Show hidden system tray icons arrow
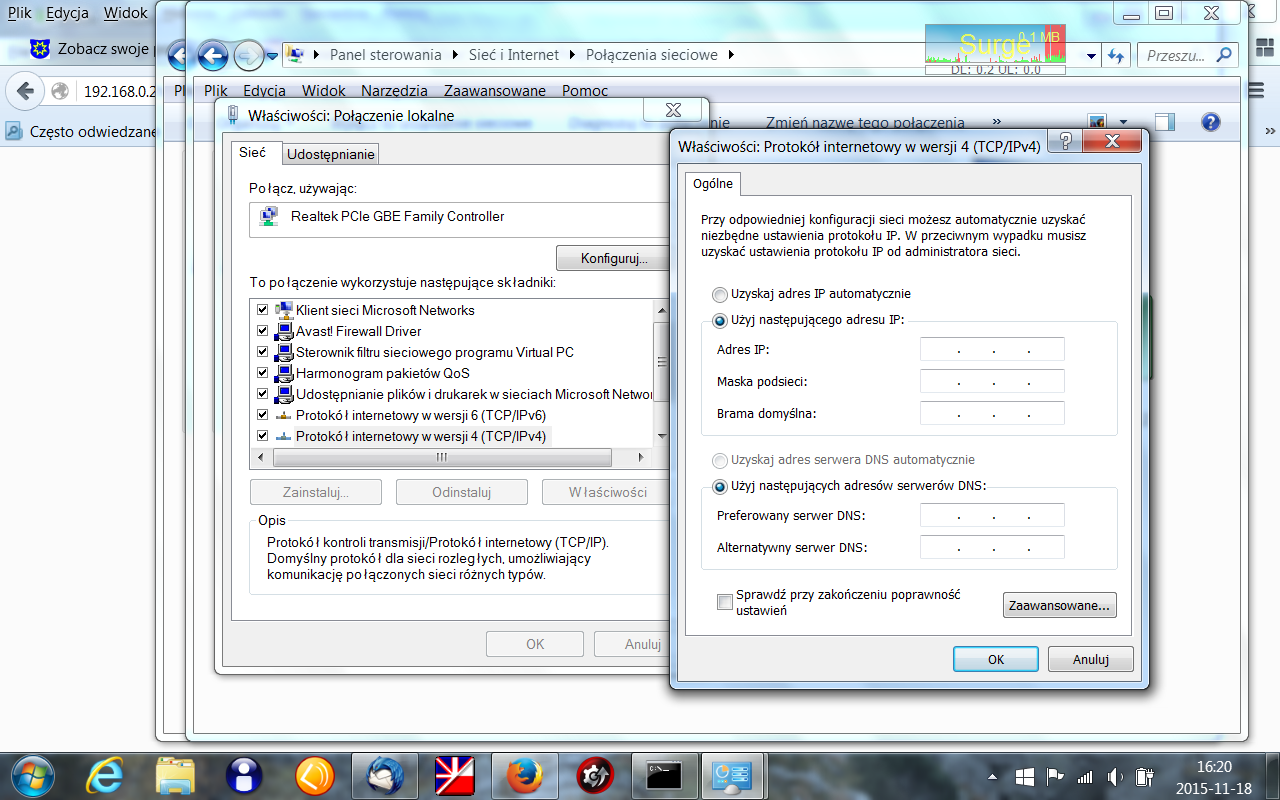Image resolution: width=1280 pixels, height=800 pixels. (x=992, y=776)
